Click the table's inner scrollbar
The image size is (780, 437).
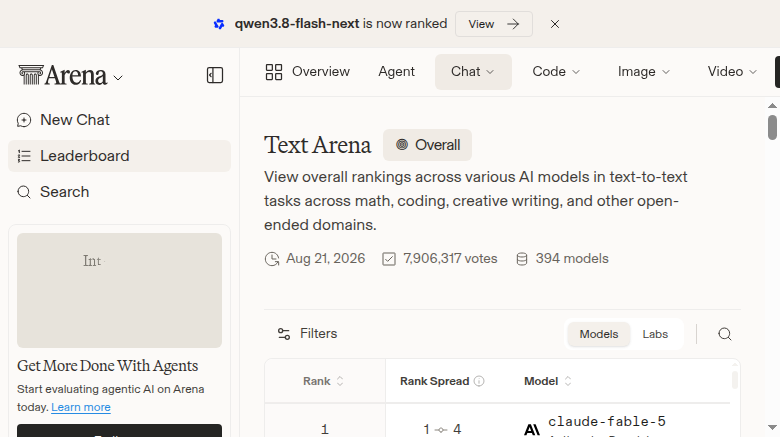[735, 380]
